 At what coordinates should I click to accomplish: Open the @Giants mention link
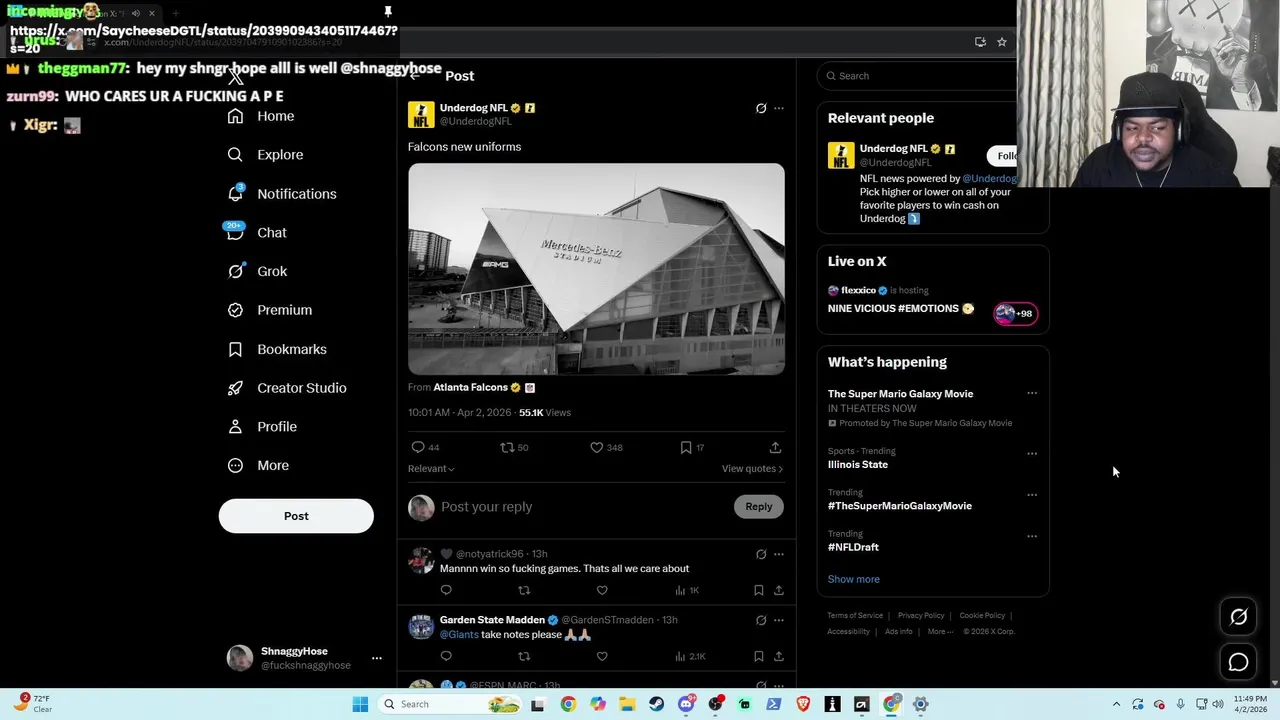459,635
